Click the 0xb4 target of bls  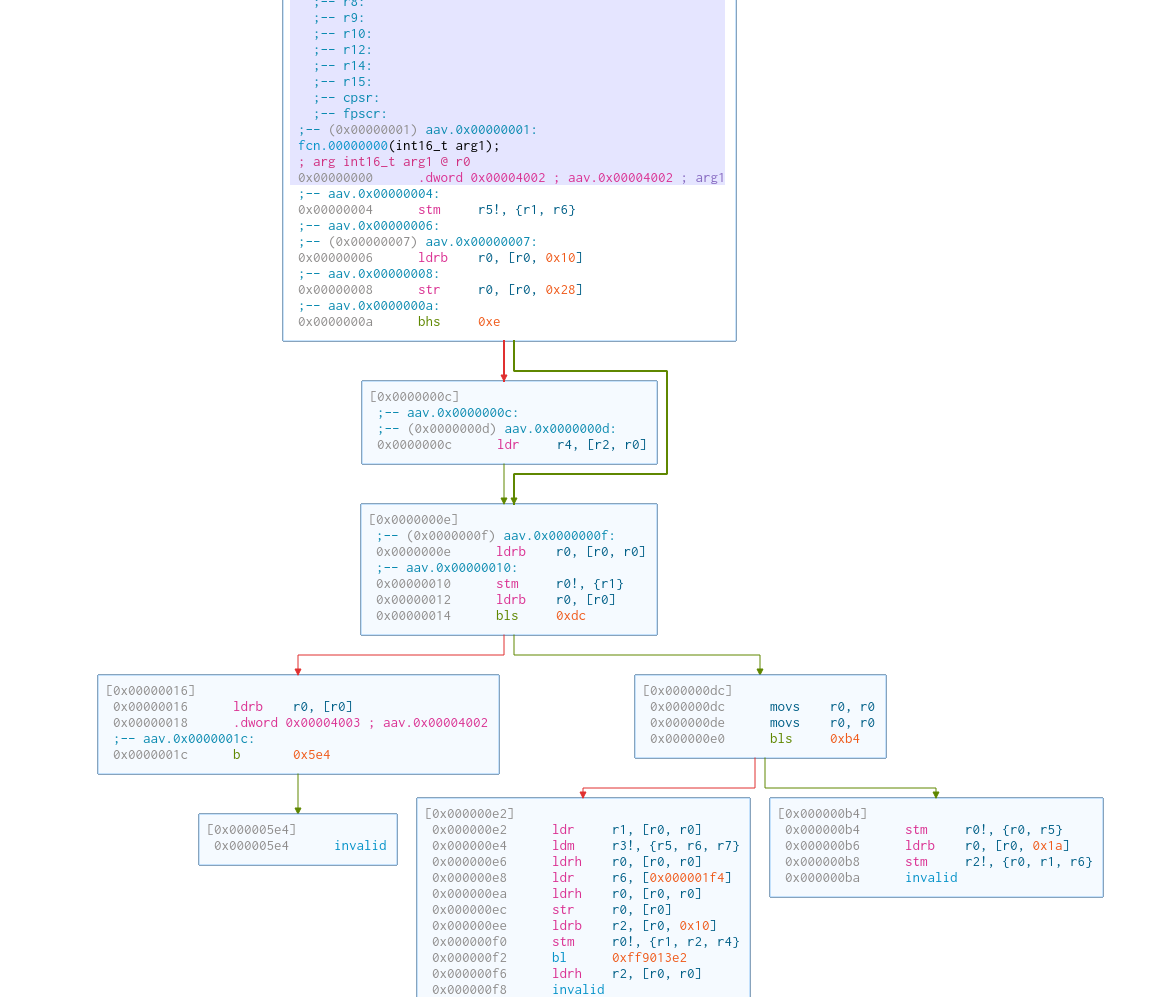844,739
